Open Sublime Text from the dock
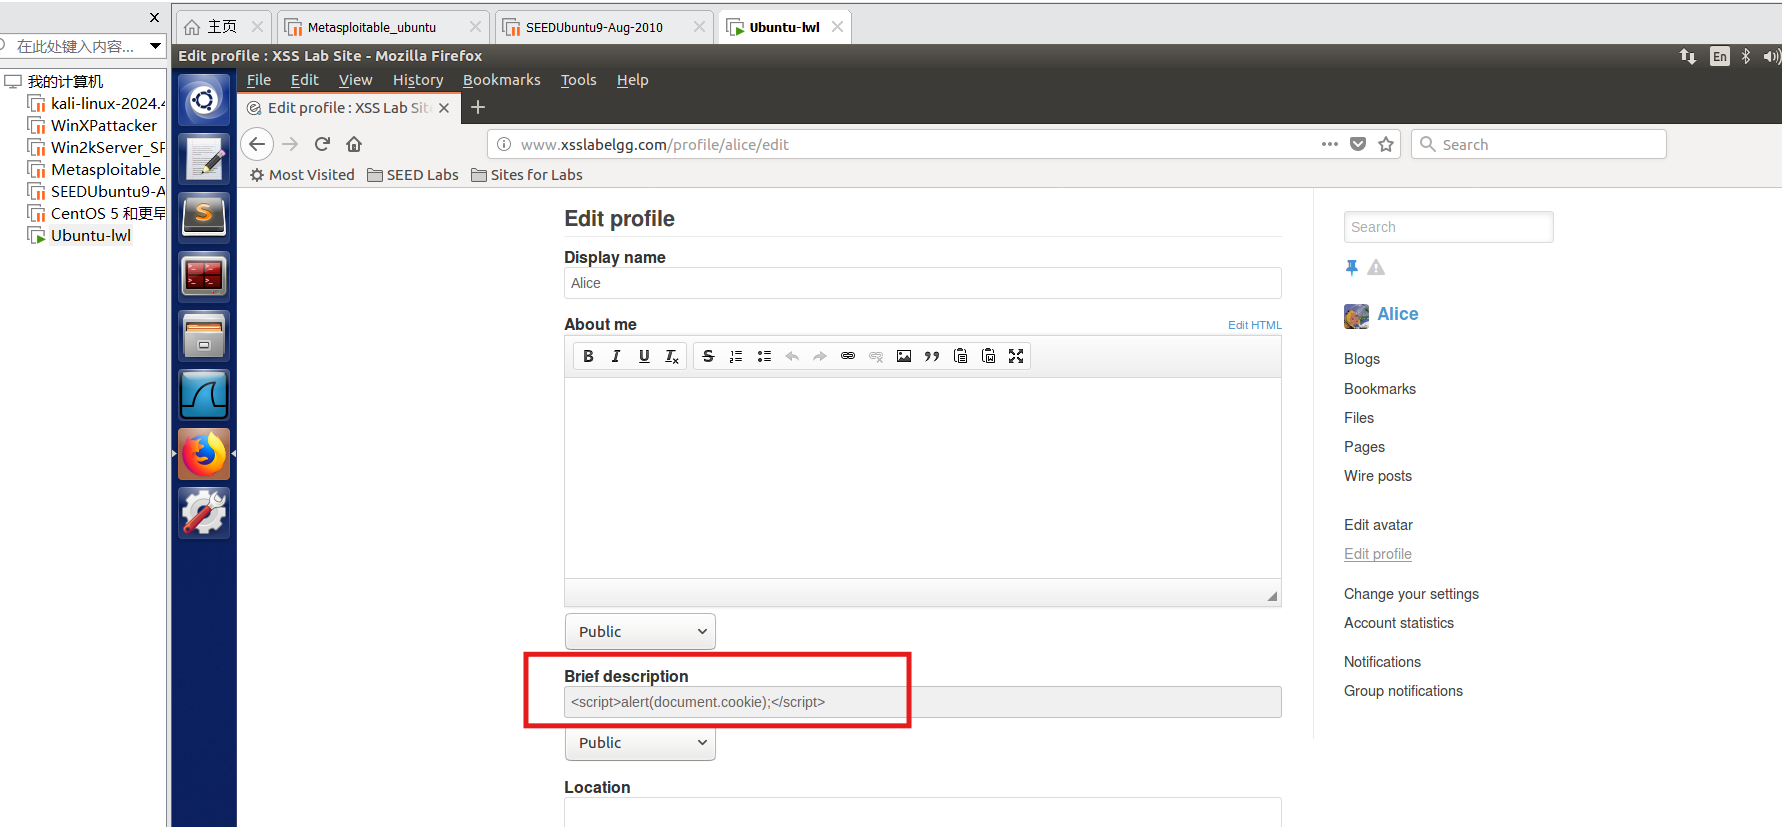This screenshot has height=827, width=1782. 204,216
